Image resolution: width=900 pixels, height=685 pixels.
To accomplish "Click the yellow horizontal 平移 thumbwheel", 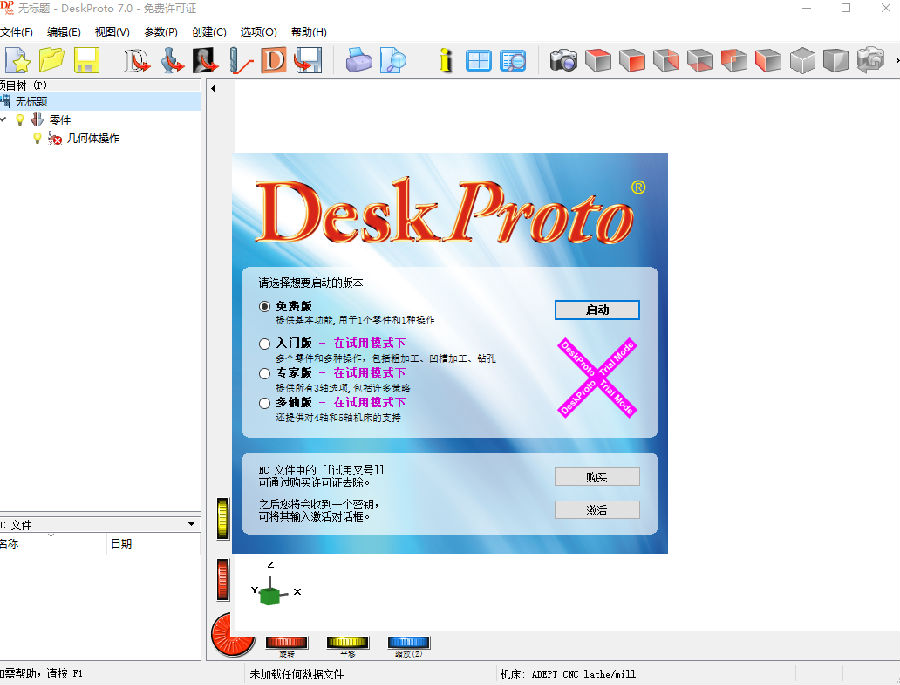I will (x=348, y=643).
